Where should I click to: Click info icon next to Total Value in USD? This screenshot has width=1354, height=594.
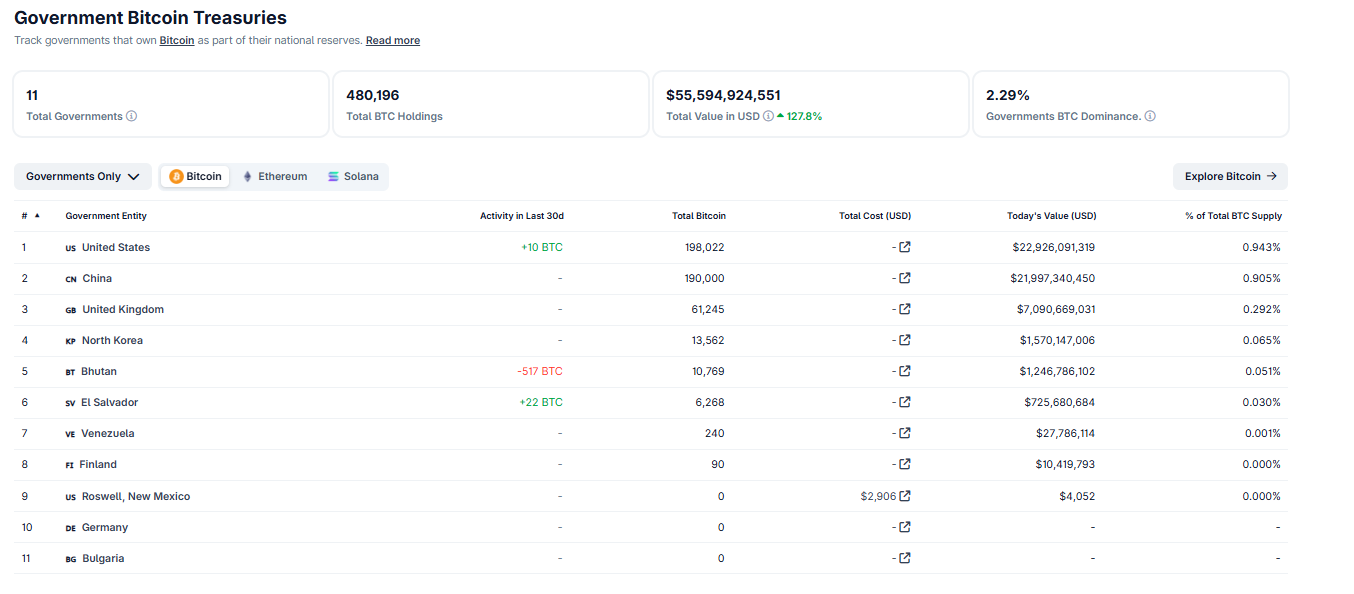(768, 116)
